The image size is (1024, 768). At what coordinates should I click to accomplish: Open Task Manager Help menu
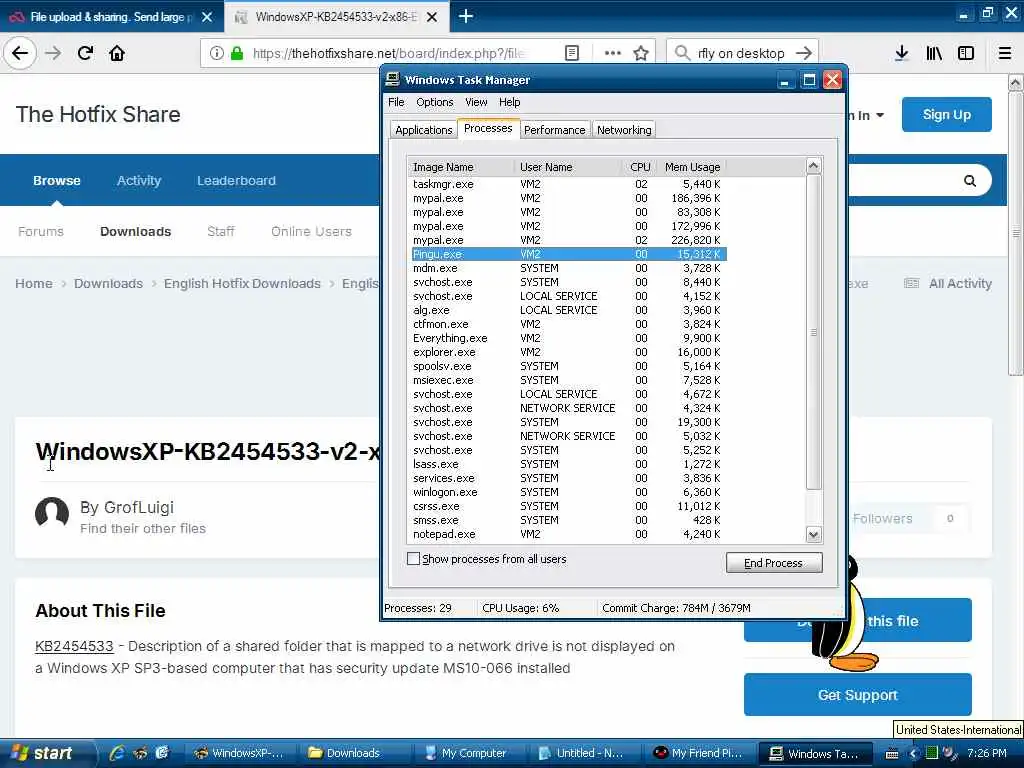point(509,103)
